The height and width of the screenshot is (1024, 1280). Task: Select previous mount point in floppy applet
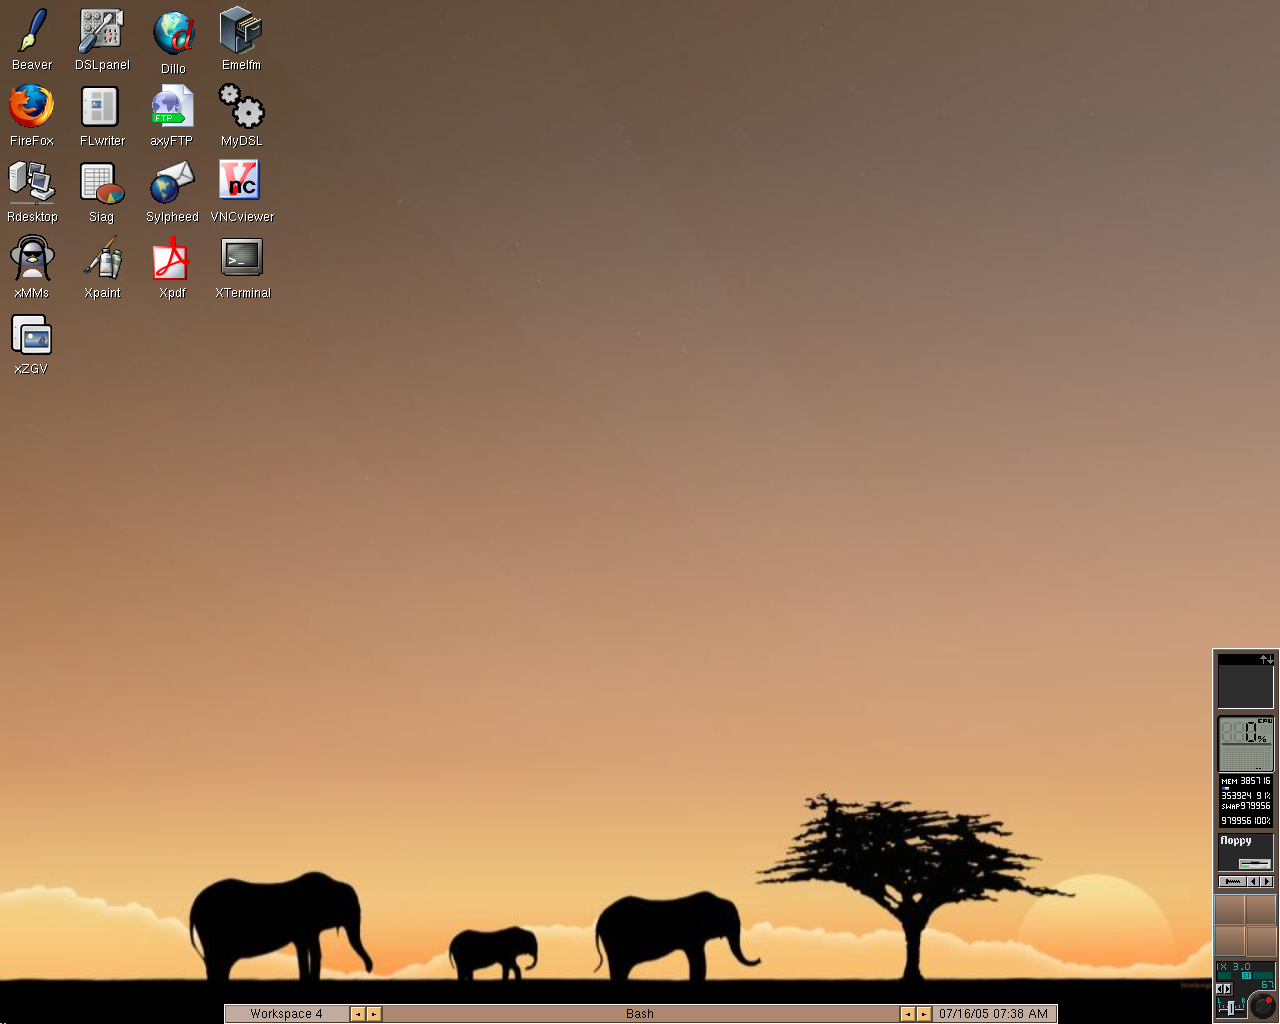click(1253, 881)
